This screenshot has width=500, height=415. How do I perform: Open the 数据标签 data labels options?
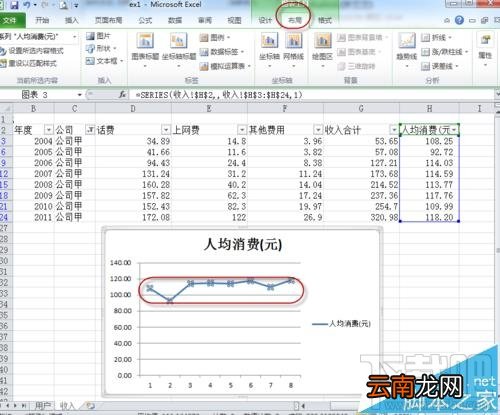pos(222,52)
